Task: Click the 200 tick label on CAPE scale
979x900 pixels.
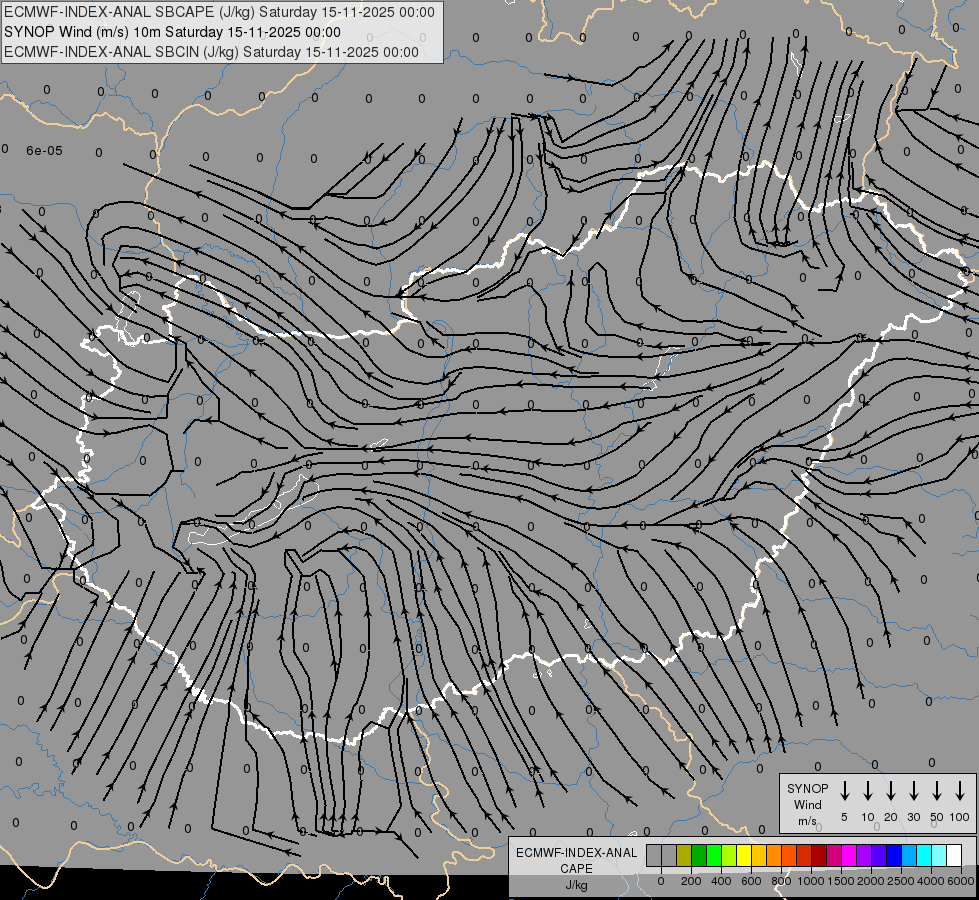Action: tap(691, 881)
